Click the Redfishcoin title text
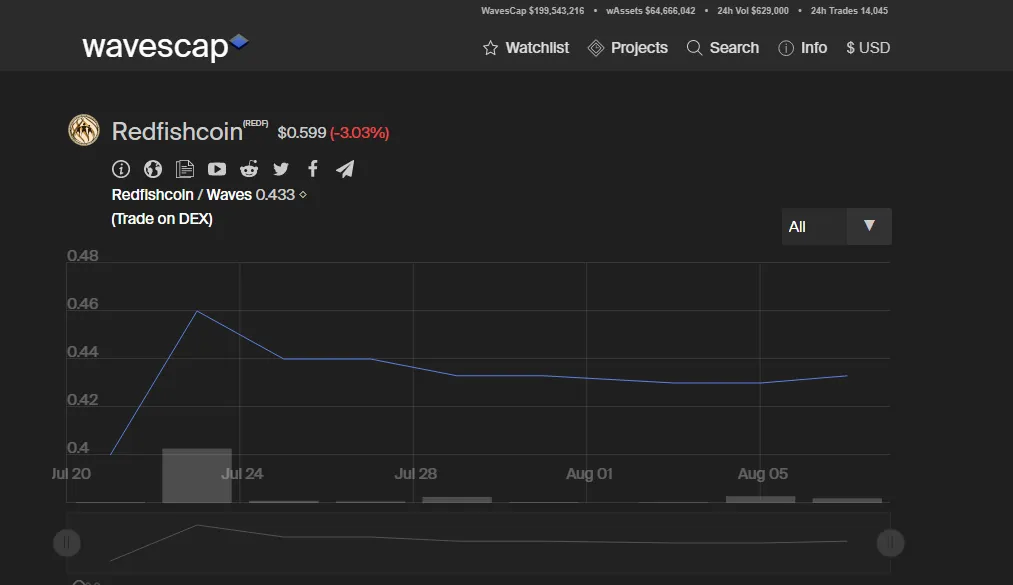This screenshot has height=585, width=1013. 177,132
